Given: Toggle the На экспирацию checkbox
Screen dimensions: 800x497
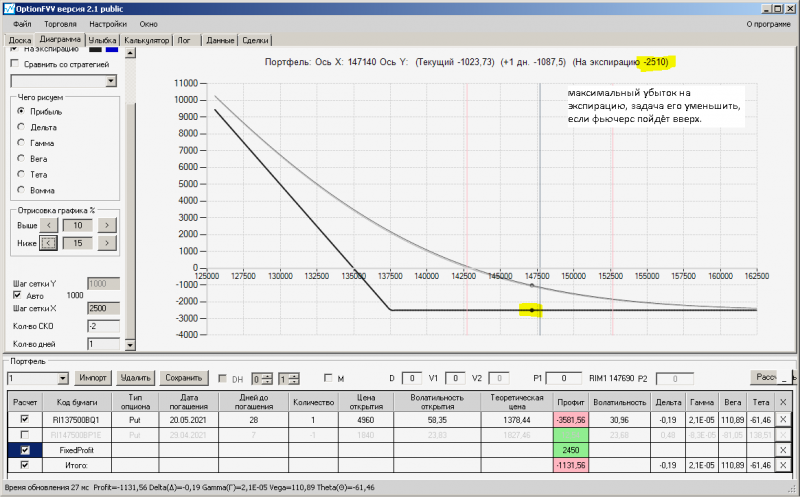Looking at the screenshot, I should tap(15, 49).
